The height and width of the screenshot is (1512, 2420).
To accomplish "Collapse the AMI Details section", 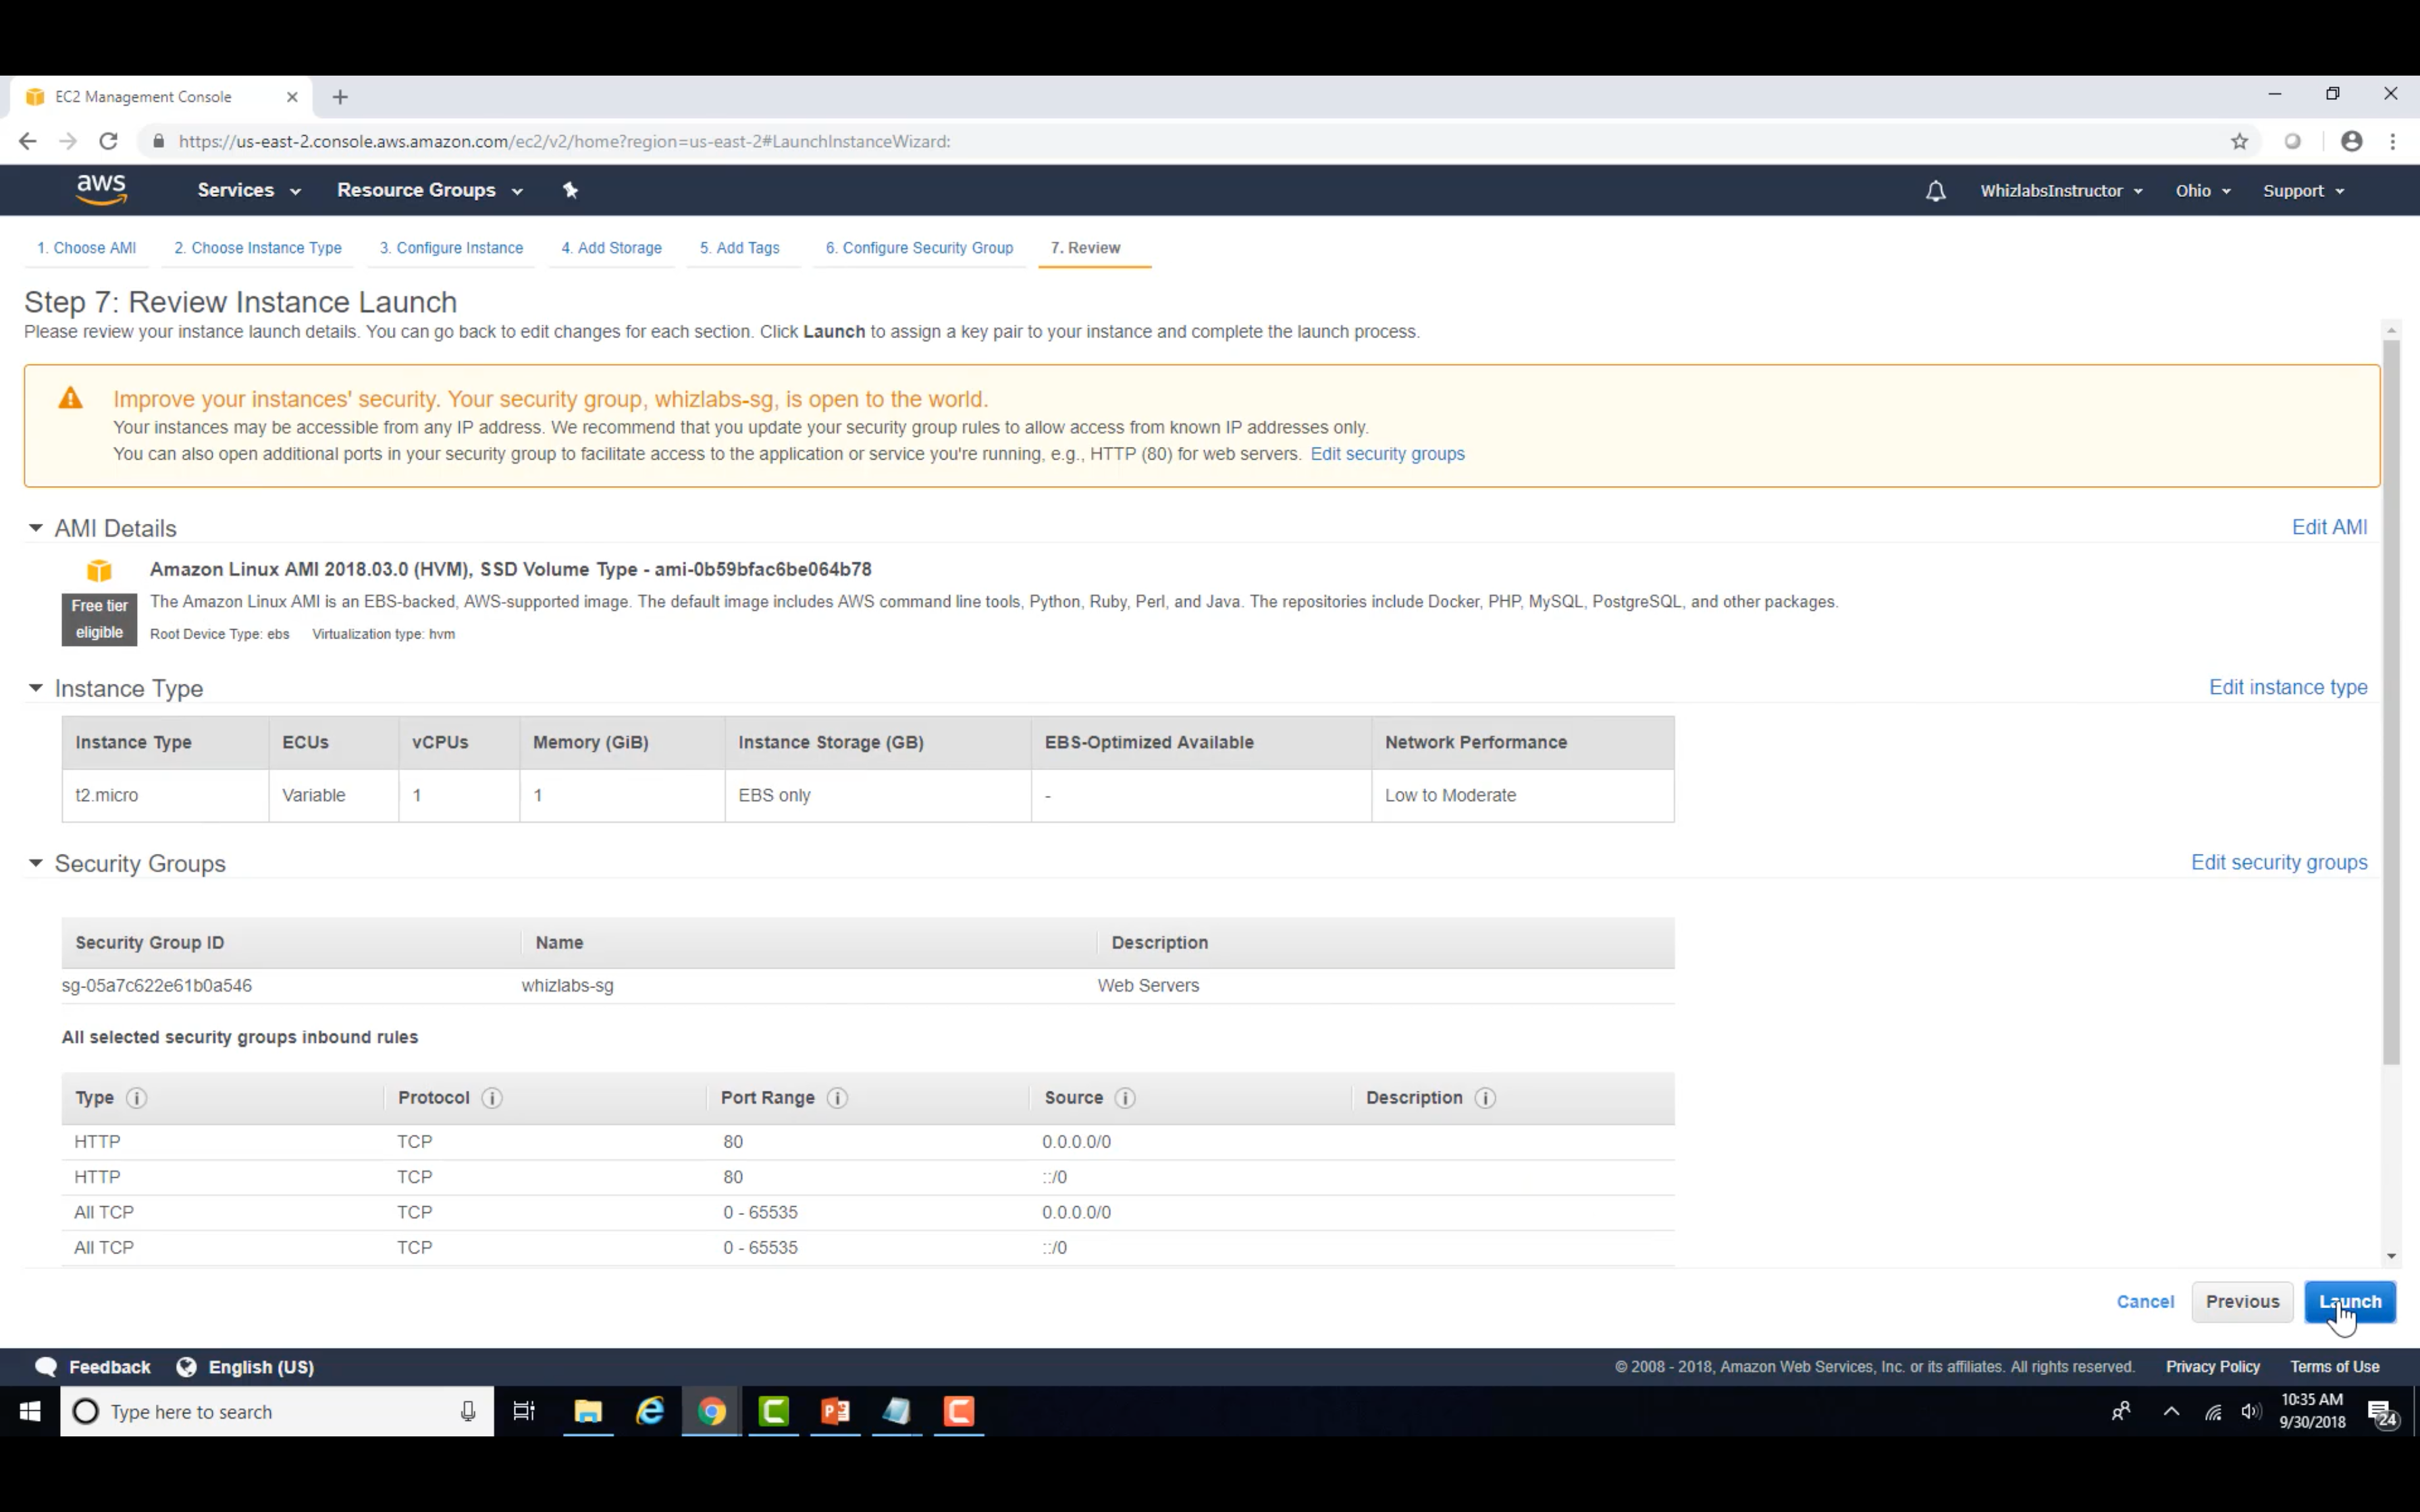I will coord(36,528).
